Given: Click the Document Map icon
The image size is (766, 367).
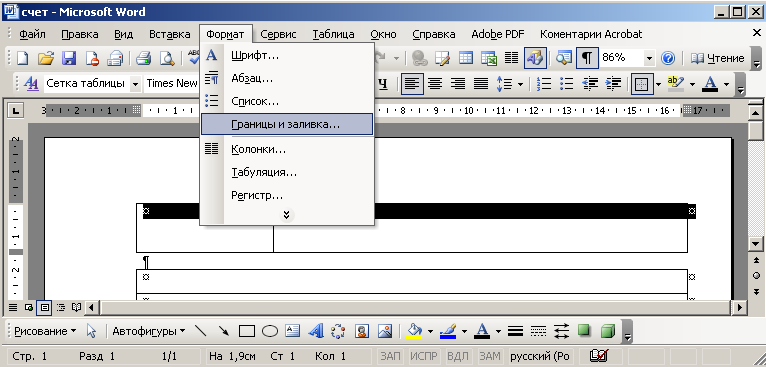Looking at the screenshot, I should coord(565,58).
